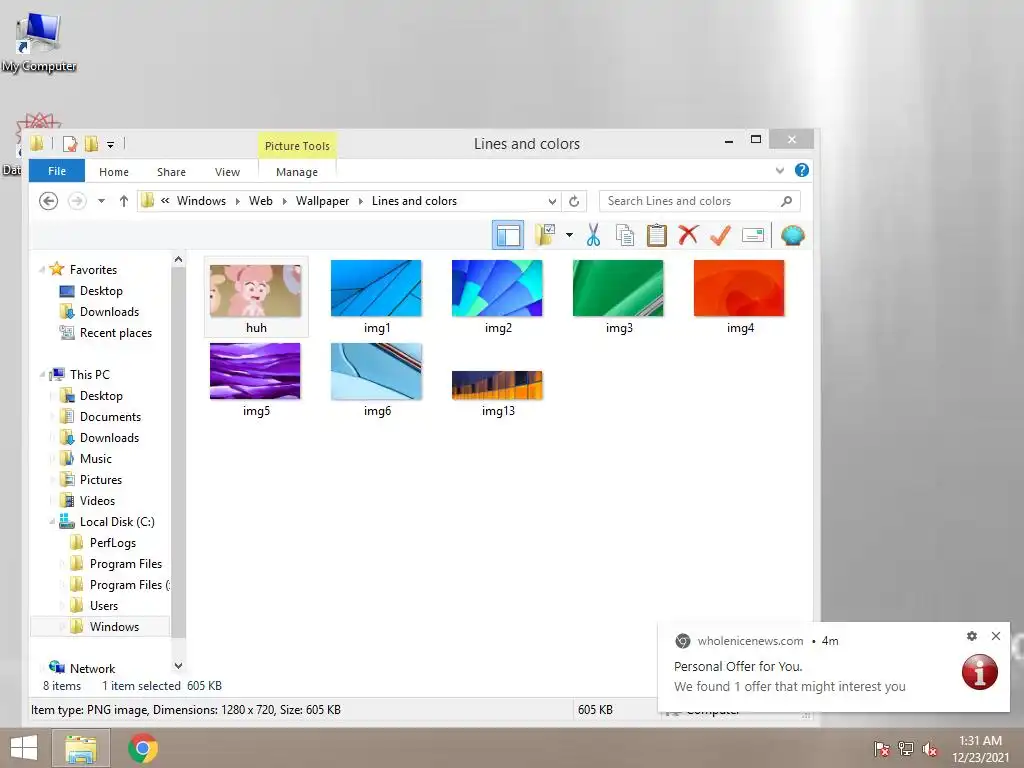Viewport: 1024px width, 768px height.
Task: Expand address bar history dropdown
Action: pyautogui.click(x=552, y=201)
